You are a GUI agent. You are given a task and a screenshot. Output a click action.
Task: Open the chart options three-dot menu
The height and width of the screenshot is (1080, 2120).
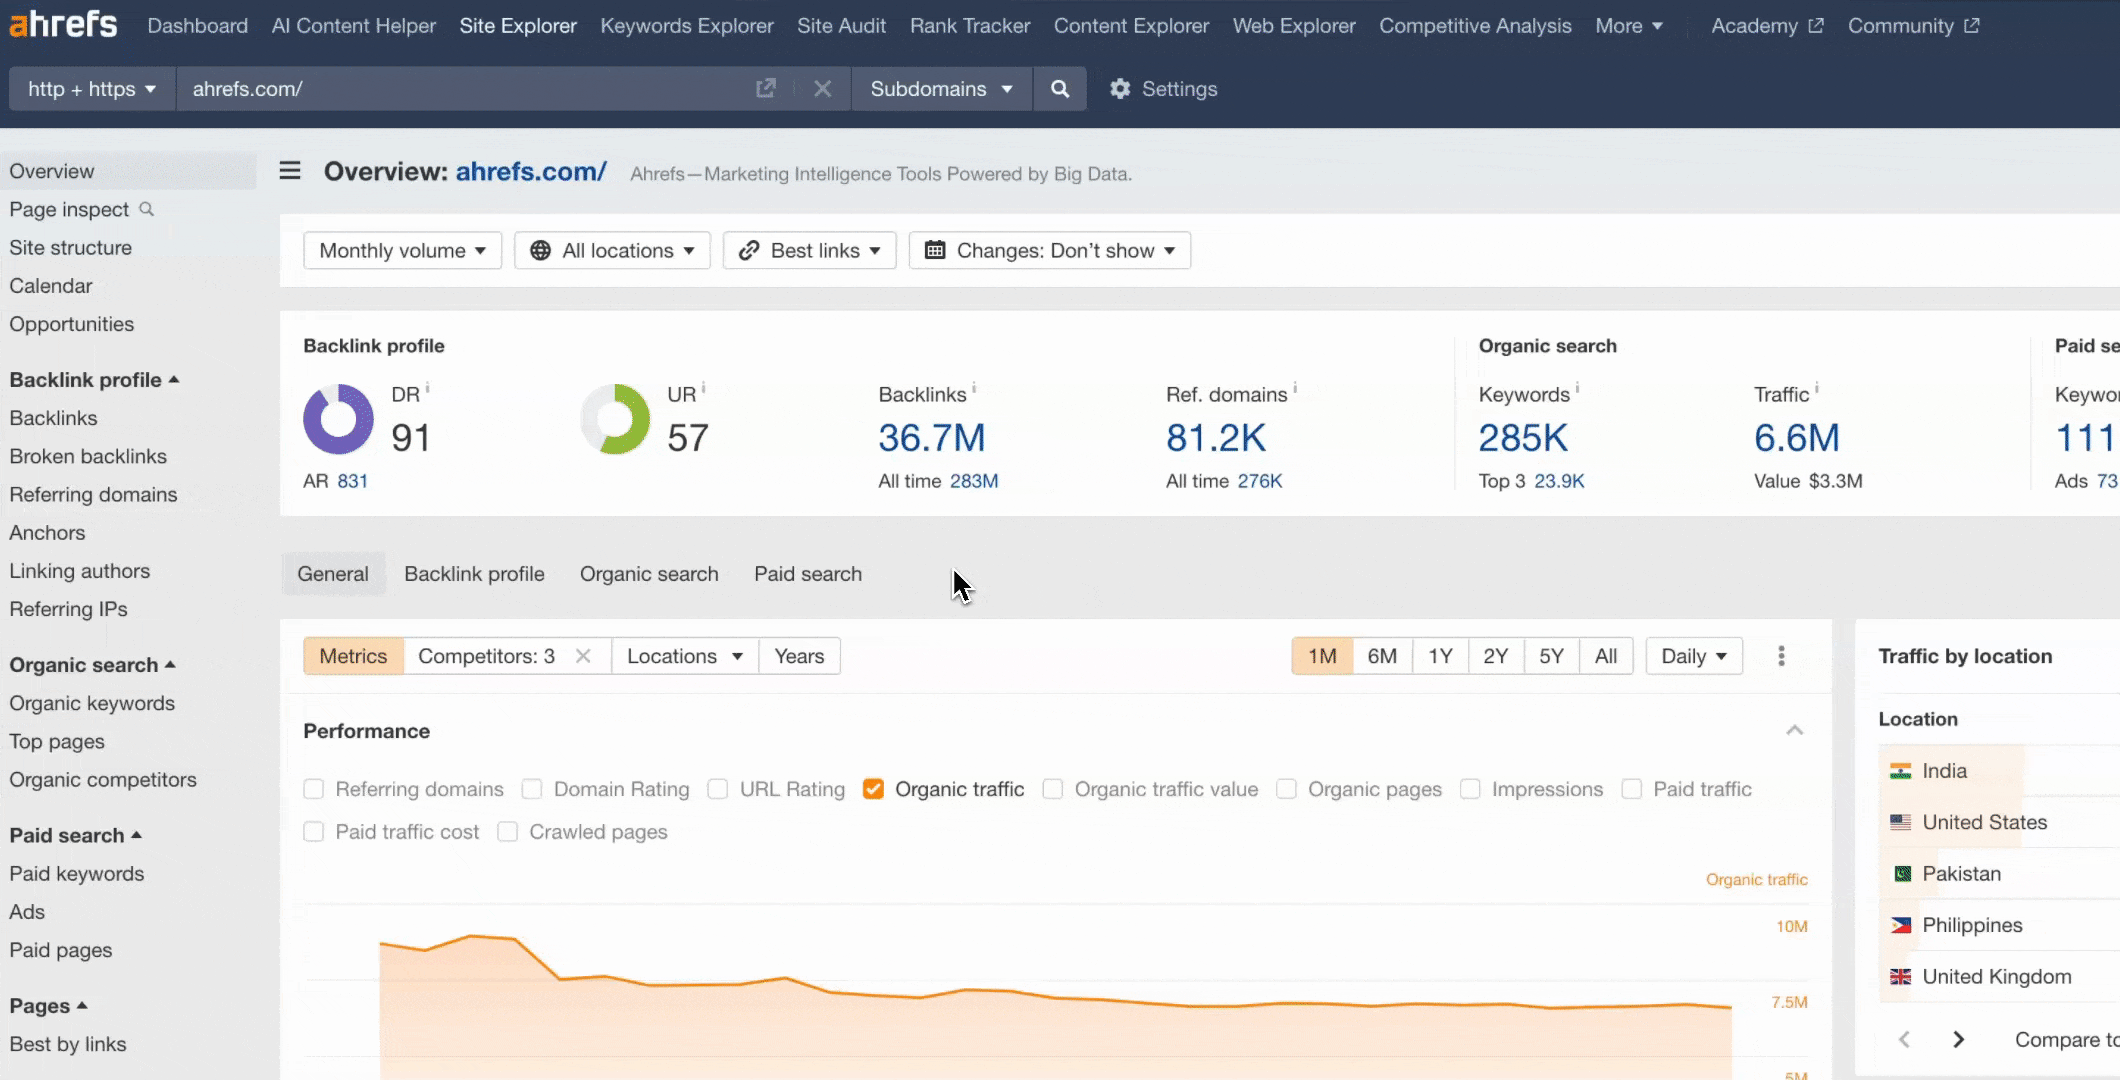[1780, 655]
